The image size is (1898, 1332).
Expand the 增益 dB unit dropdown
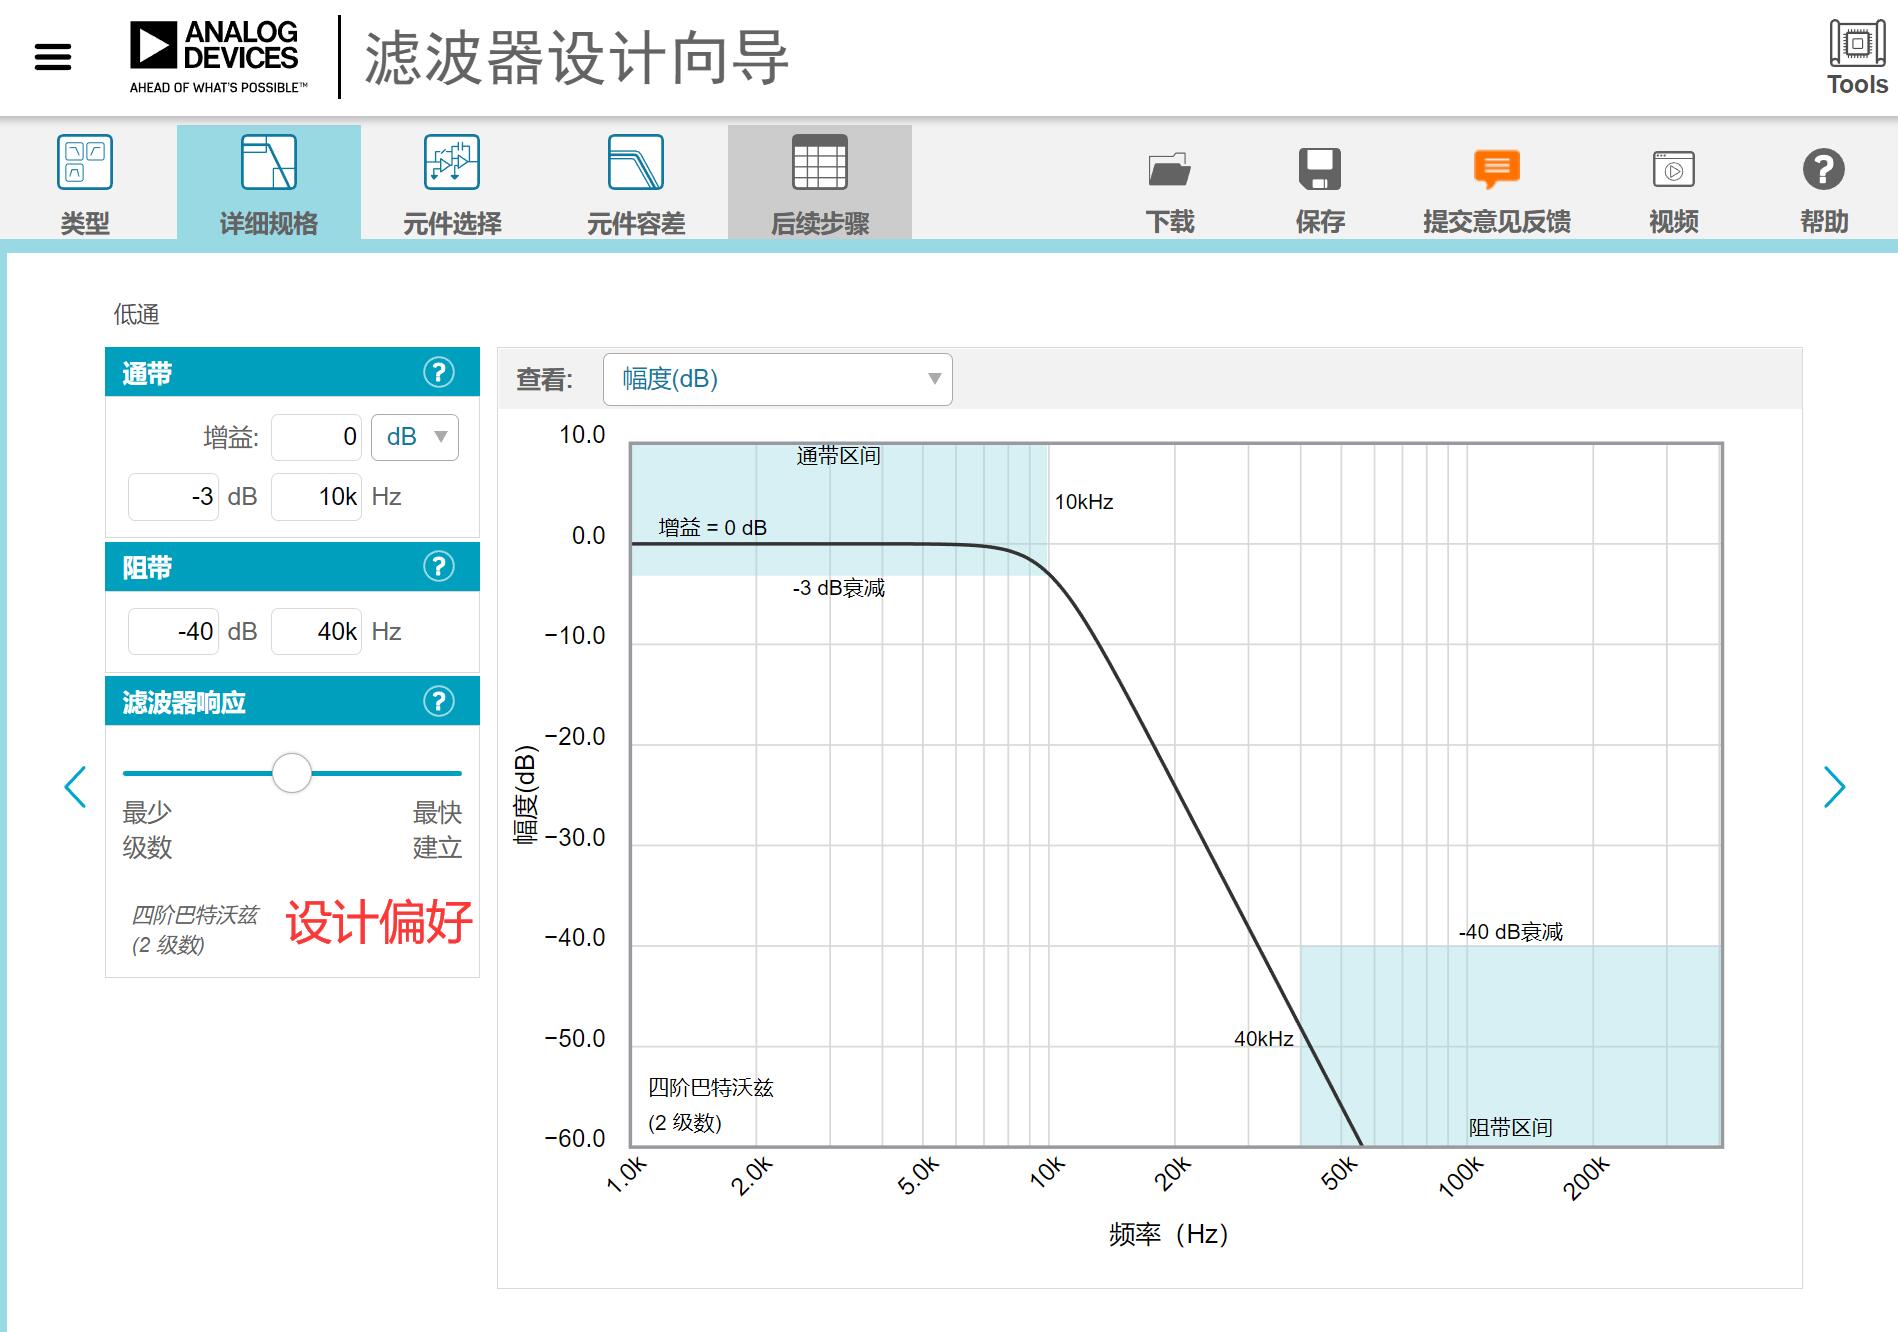click(x=415, y=437)
